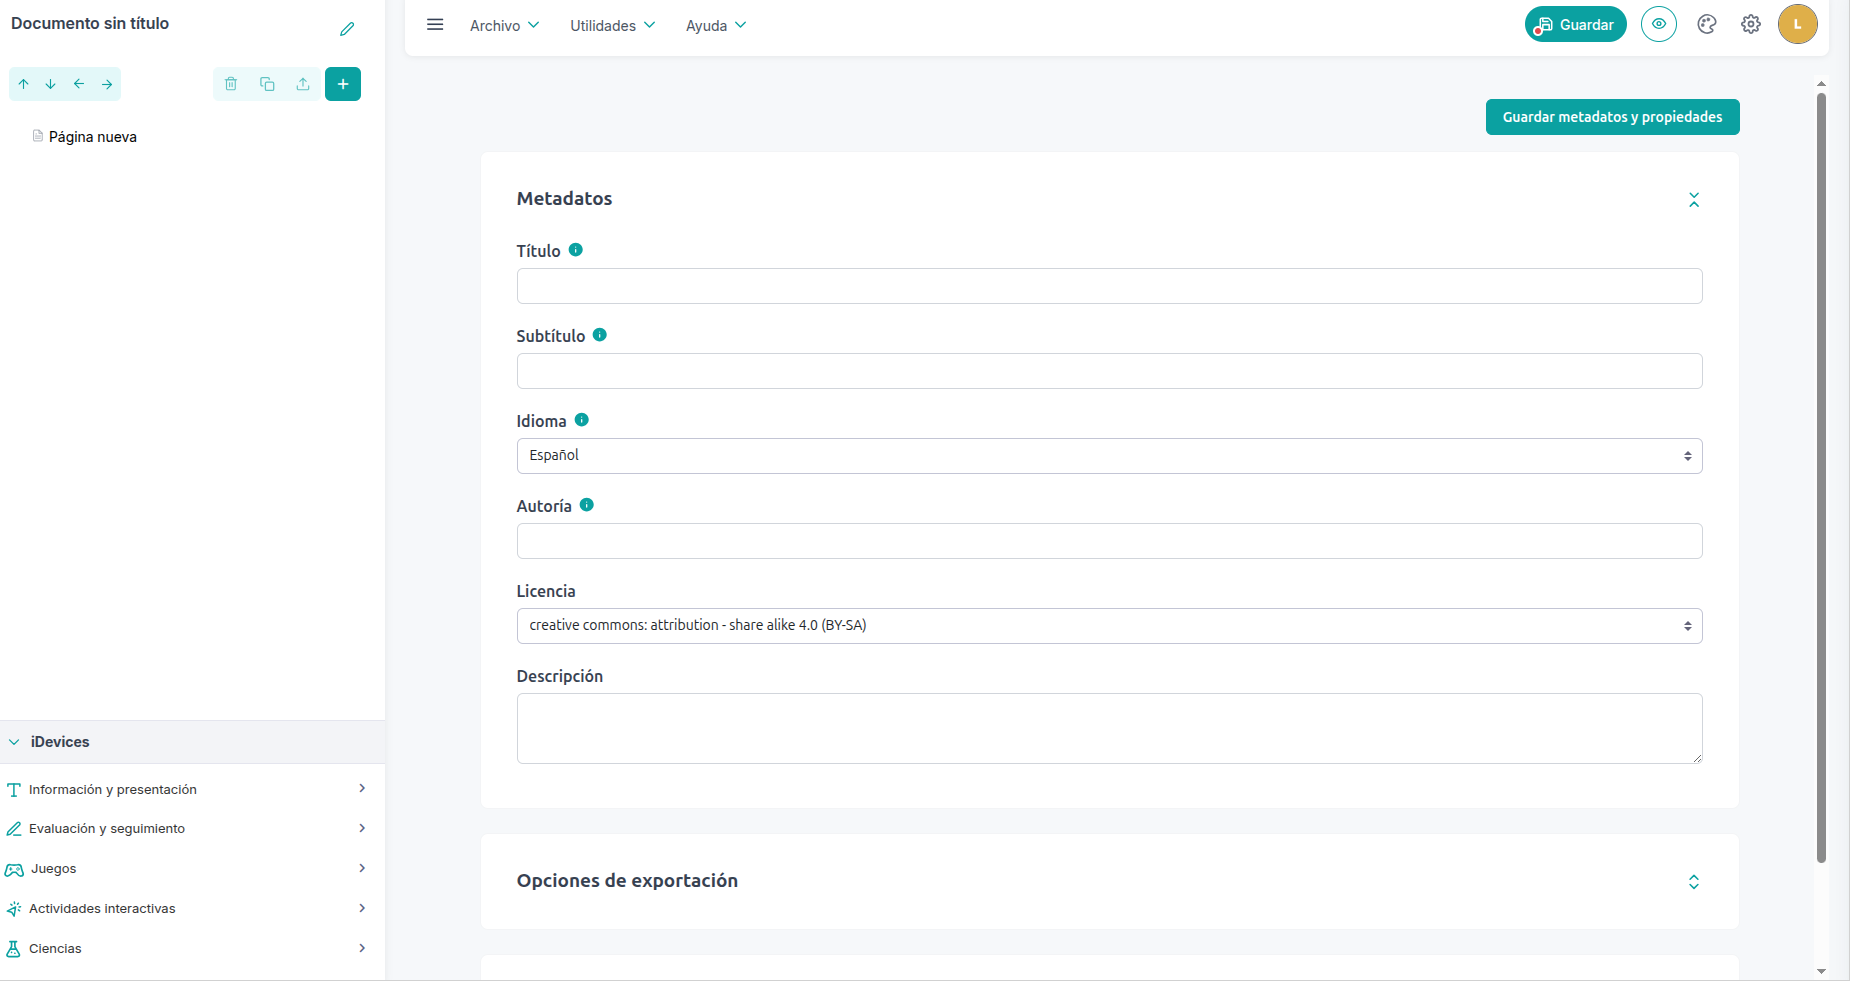Image resolution: width=1850 pixels, height=981 pixels.
Task: Duplicate the page with the copy icon
Action: point(267,84)
